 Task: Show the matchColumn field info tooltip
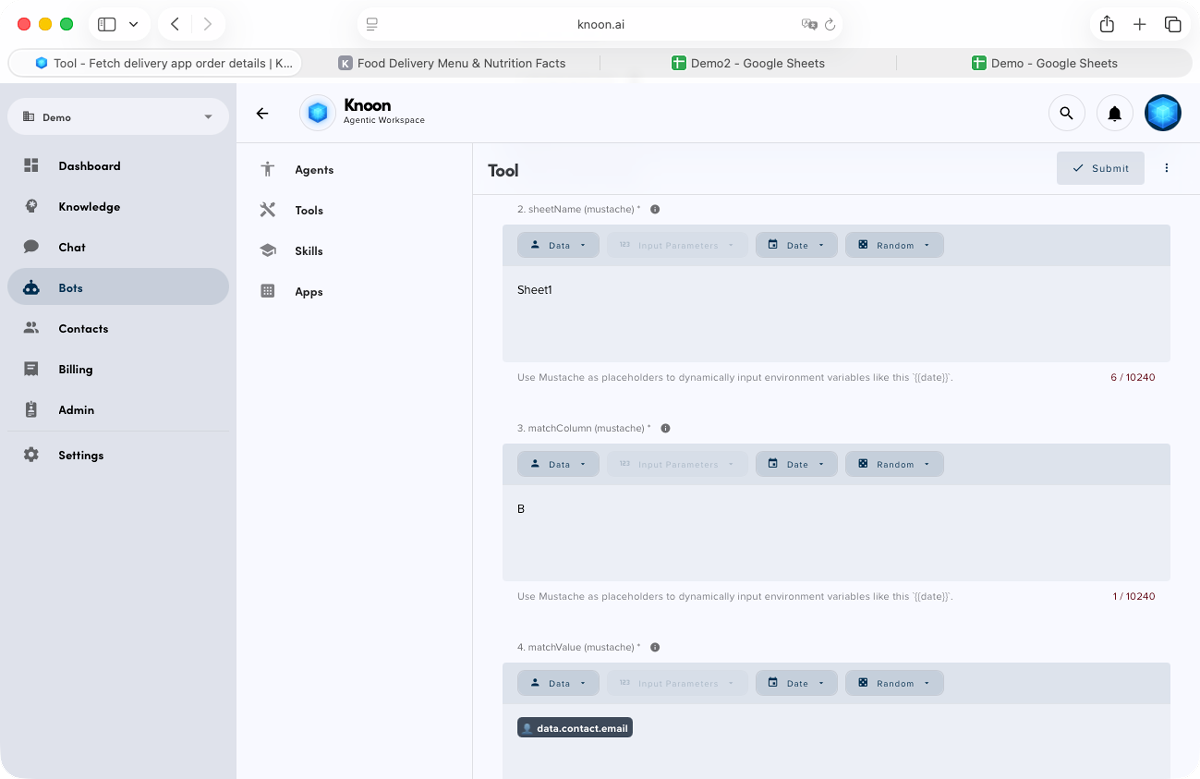(x=665, y=428)
